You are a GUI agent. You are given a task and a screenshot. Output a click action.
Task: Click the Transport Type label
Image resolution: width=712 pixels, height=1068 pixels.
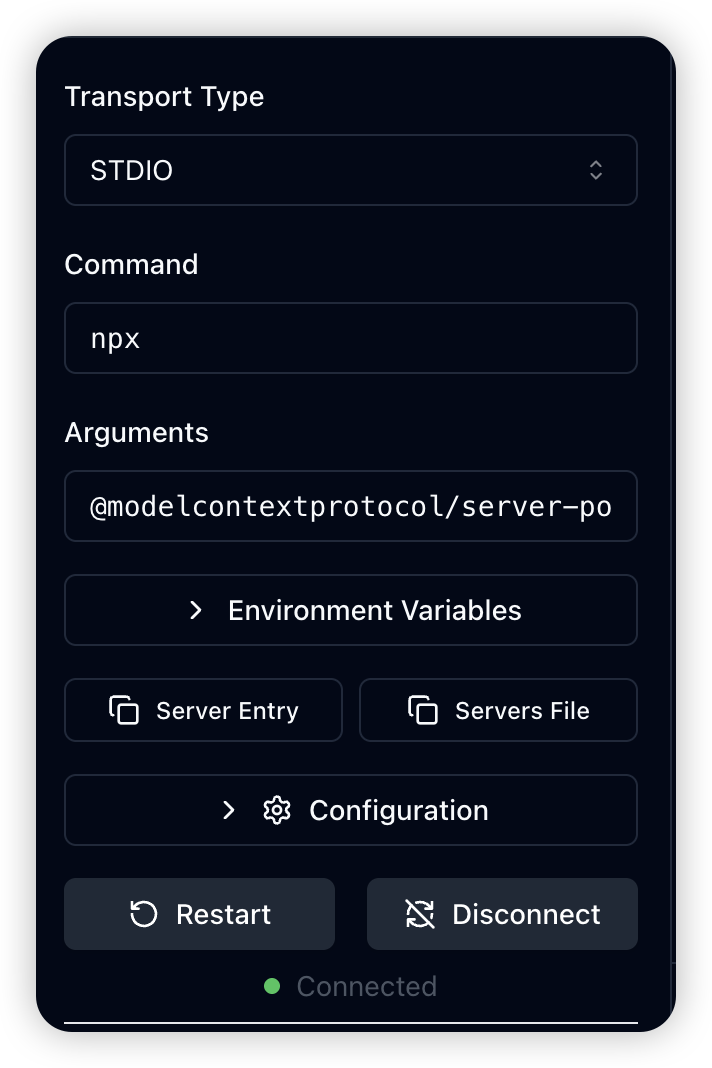point(164,97)
